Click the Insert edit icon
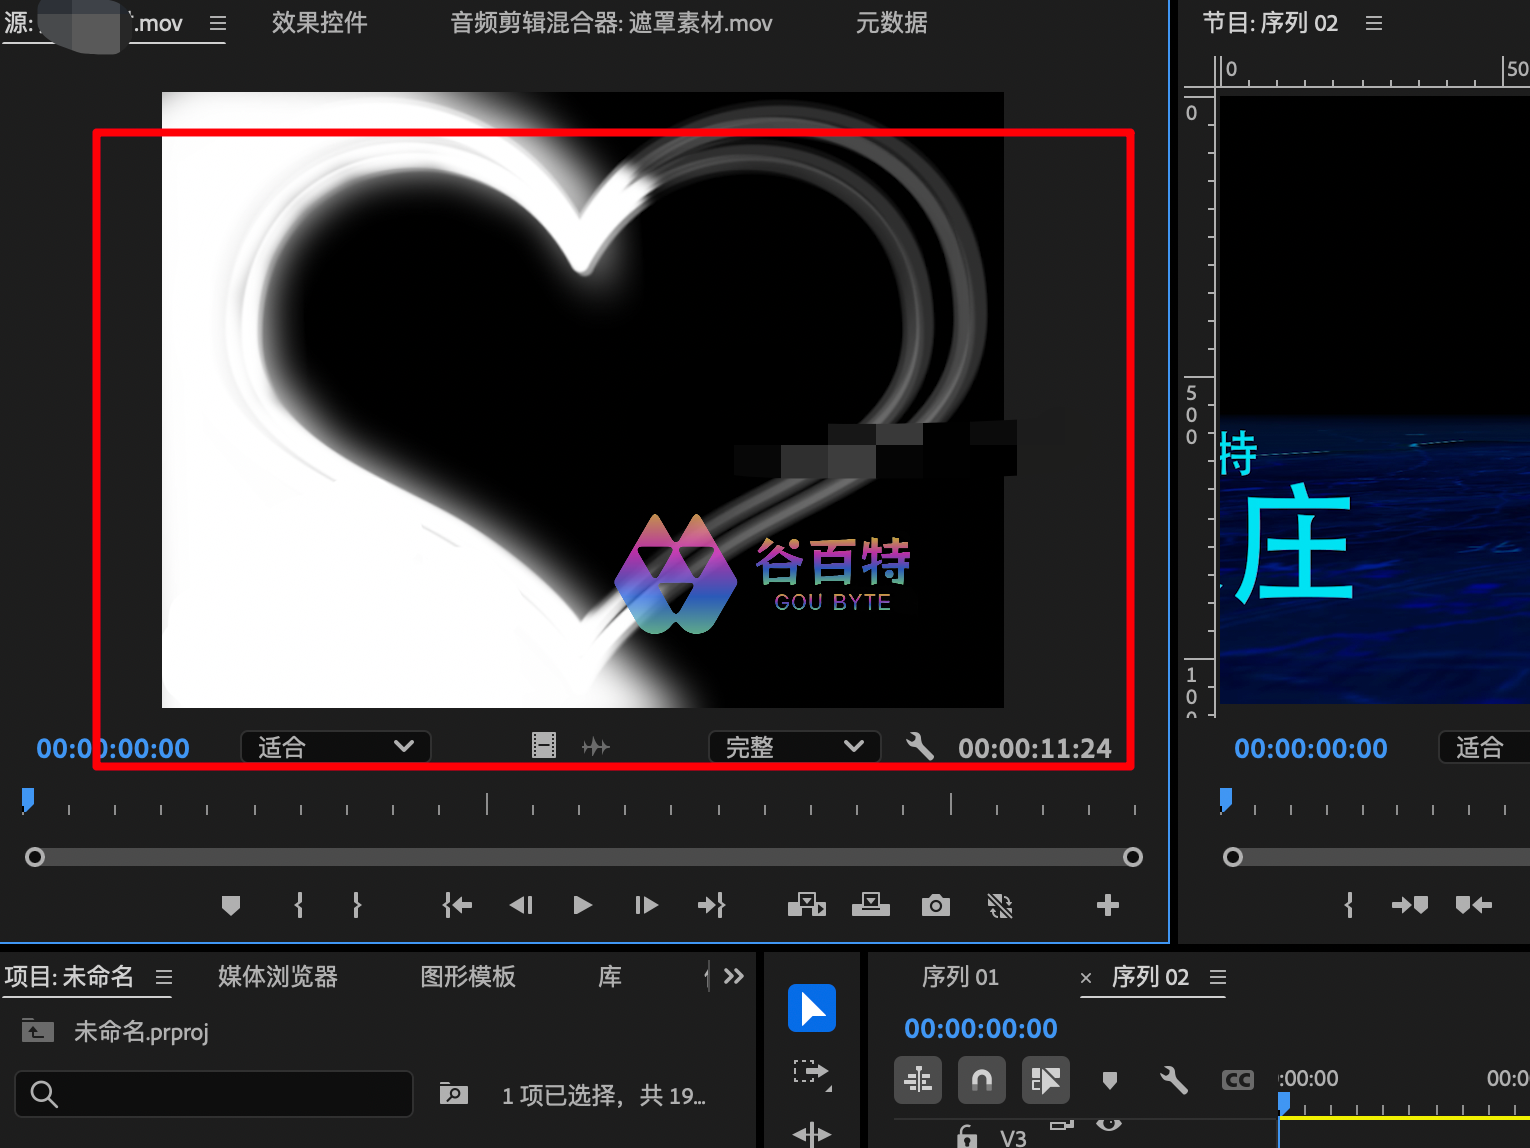Image resolution: width=1530 pixels, height=1148 pixels. pyautogui.click(x=806, y=906)
